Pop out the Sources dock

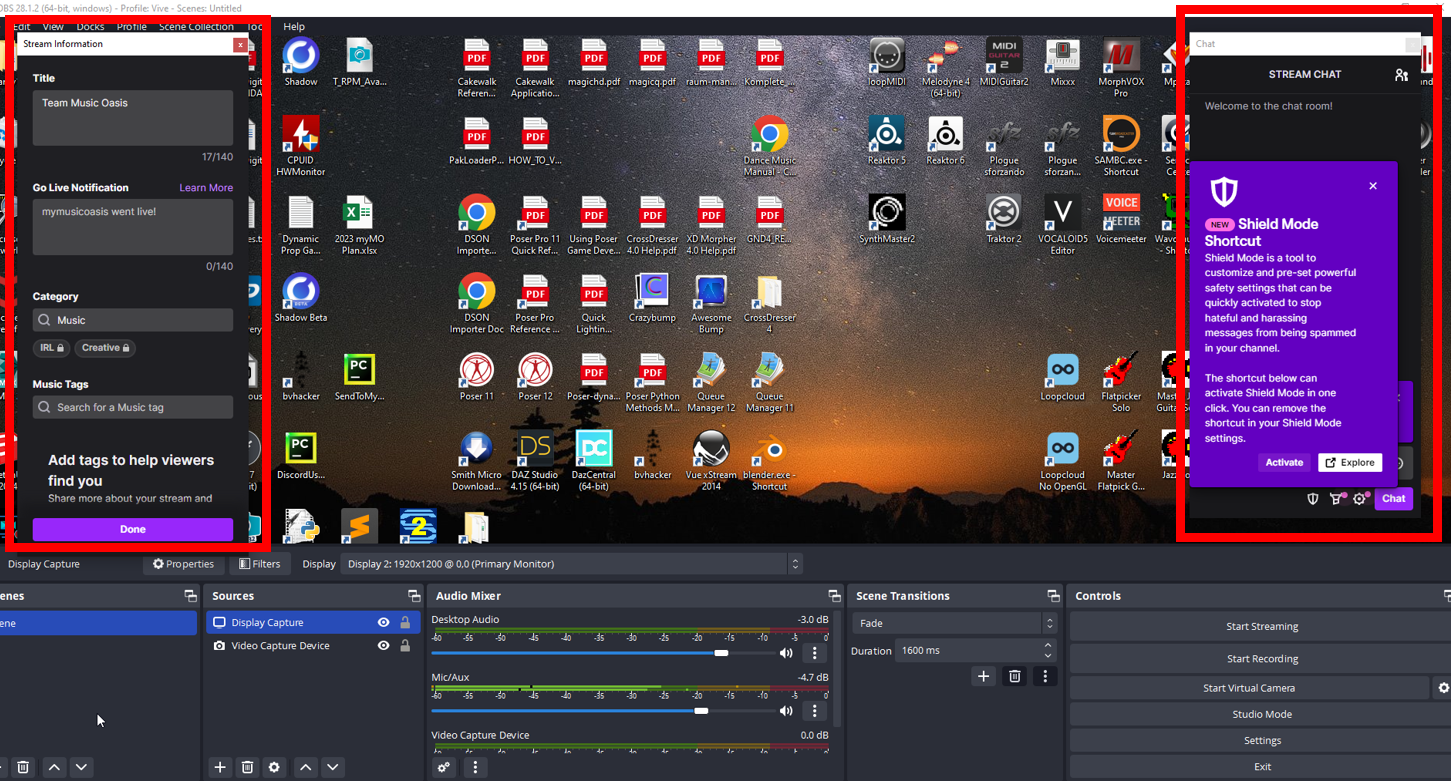[x=414, y=596]
